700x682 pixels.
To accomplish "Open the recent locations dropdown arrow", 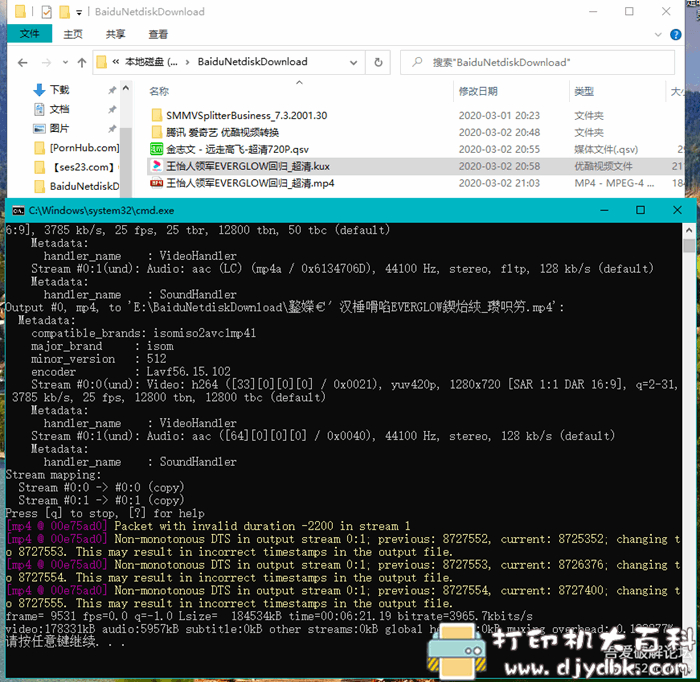I will (x=66, y=62).
